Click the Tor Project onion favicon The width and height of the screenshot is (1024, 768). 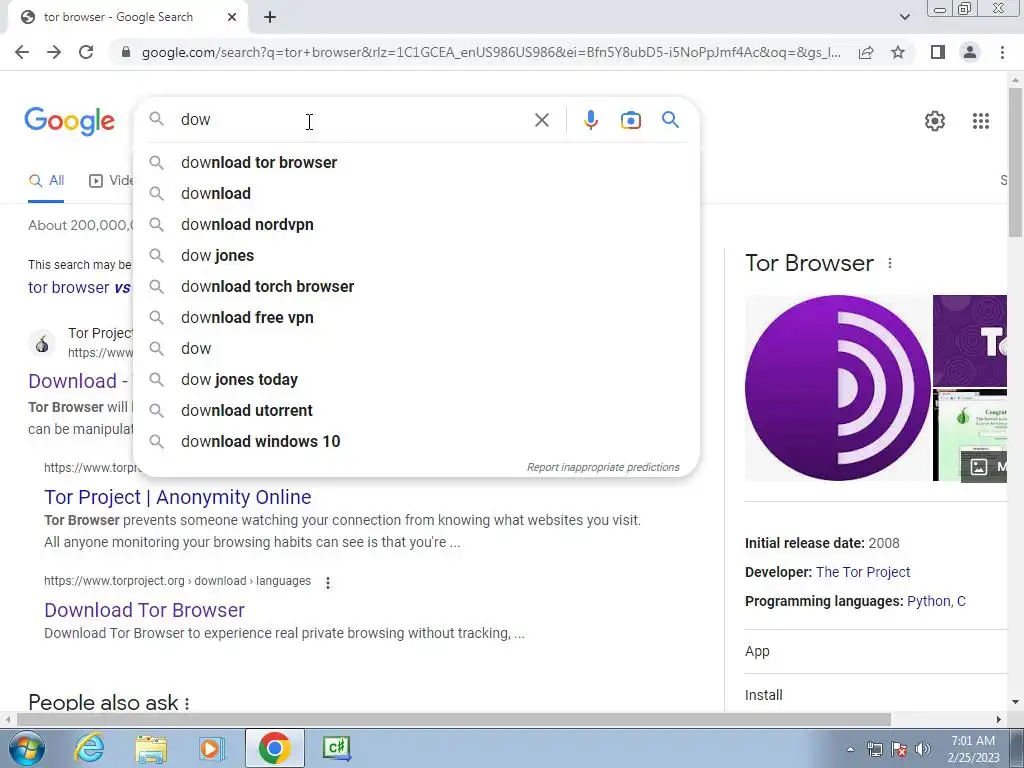tap(42, 343)
